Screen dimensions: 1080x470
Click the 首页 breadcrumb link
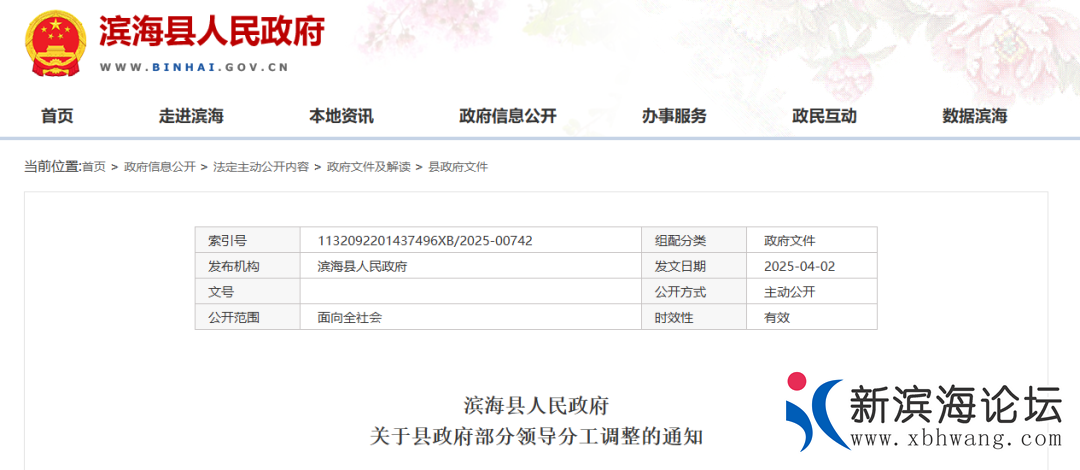tap(93, 167)
